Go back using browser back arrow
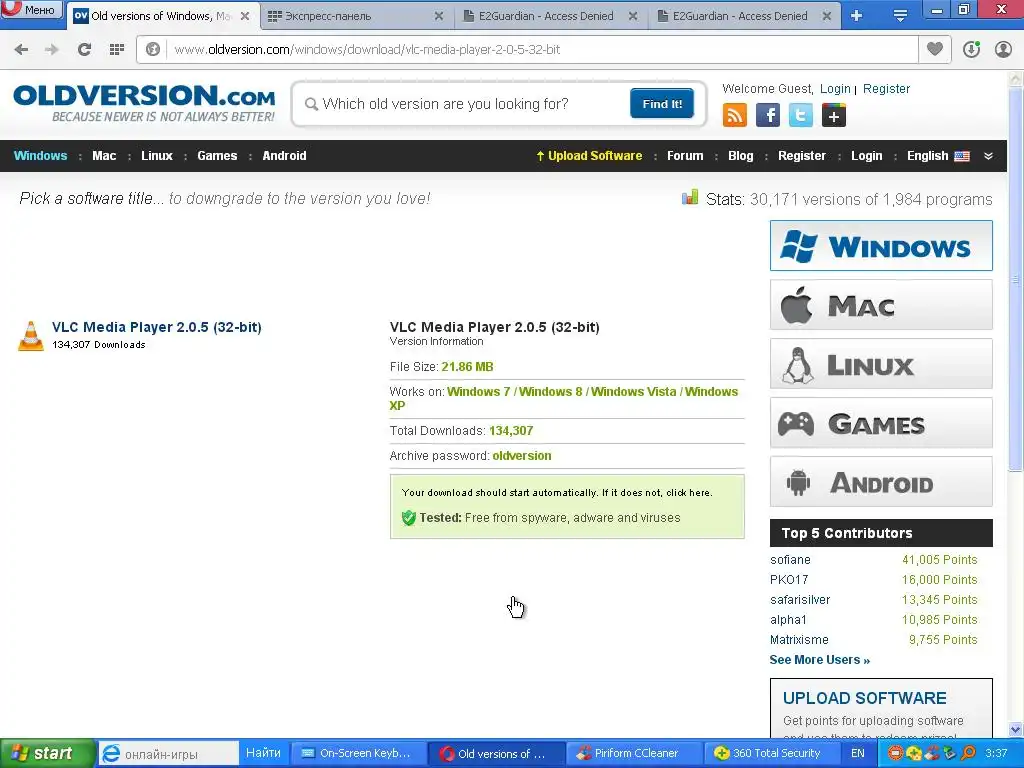1024x768 pixels. coord(21,50)
